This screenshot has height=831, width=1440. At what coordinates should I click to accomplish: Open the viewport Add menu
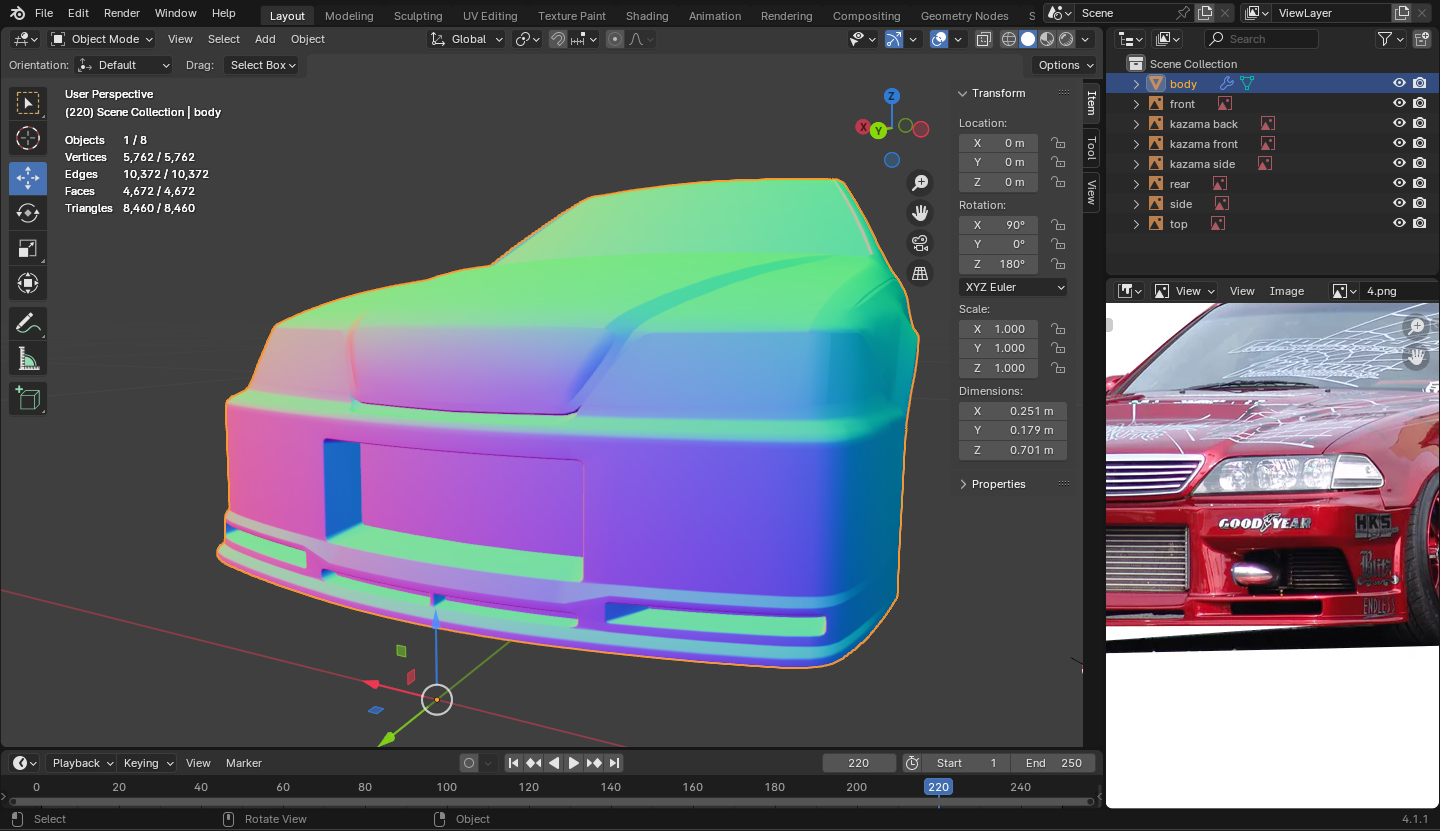point(265,39)
